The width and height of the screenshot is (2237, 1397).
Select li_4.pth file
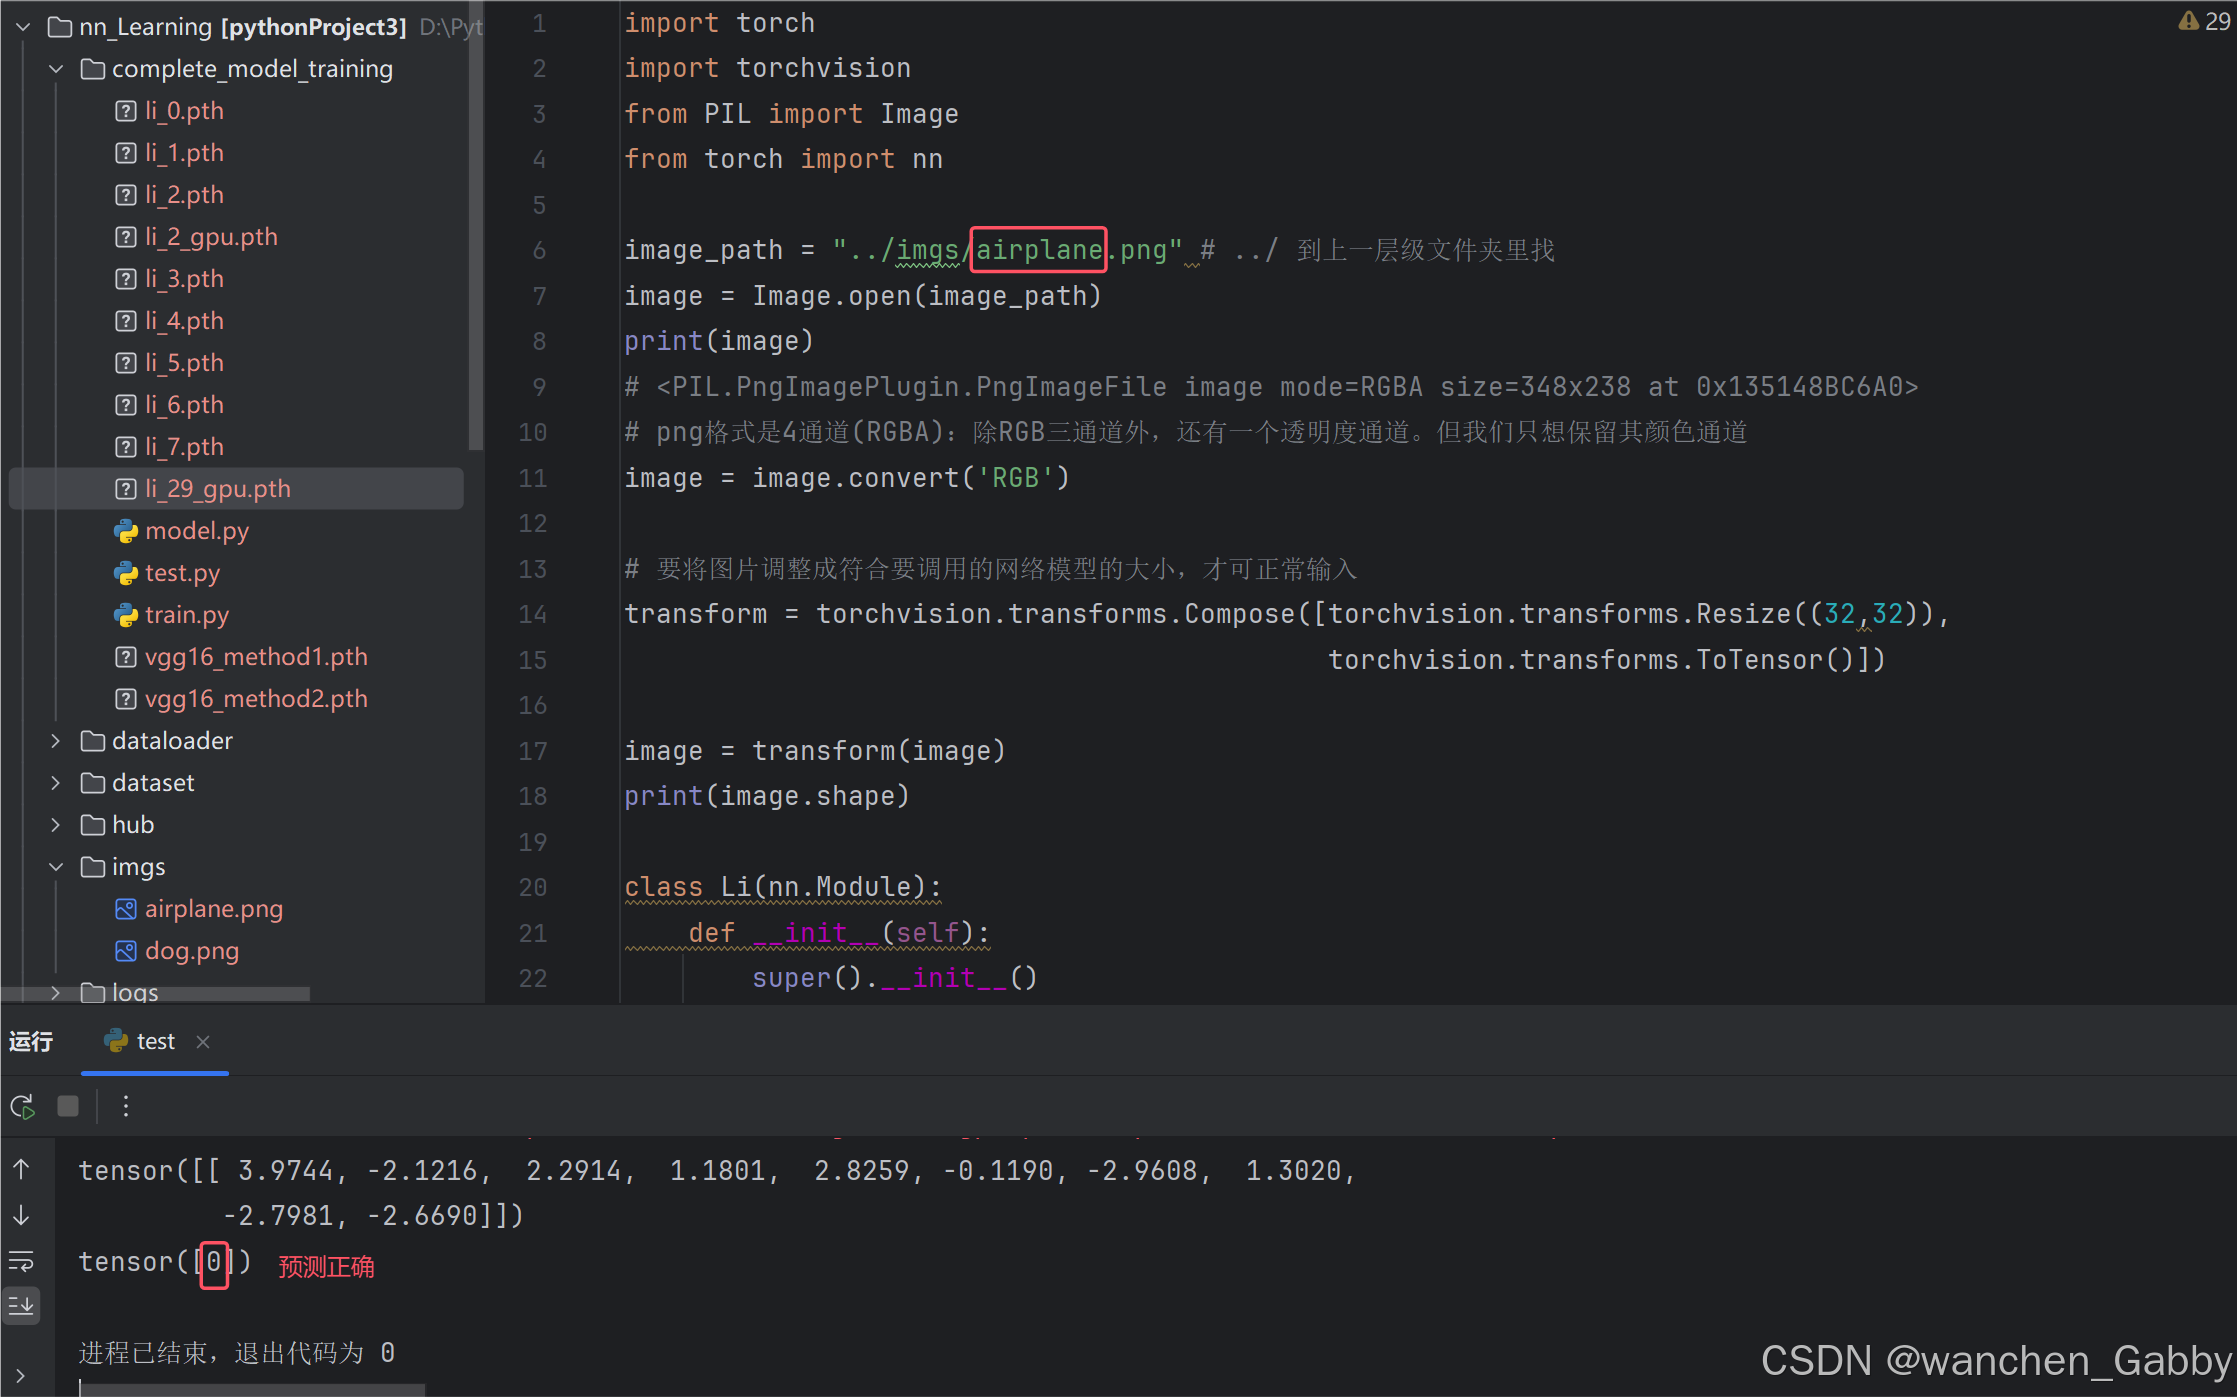tap(184, 321)
